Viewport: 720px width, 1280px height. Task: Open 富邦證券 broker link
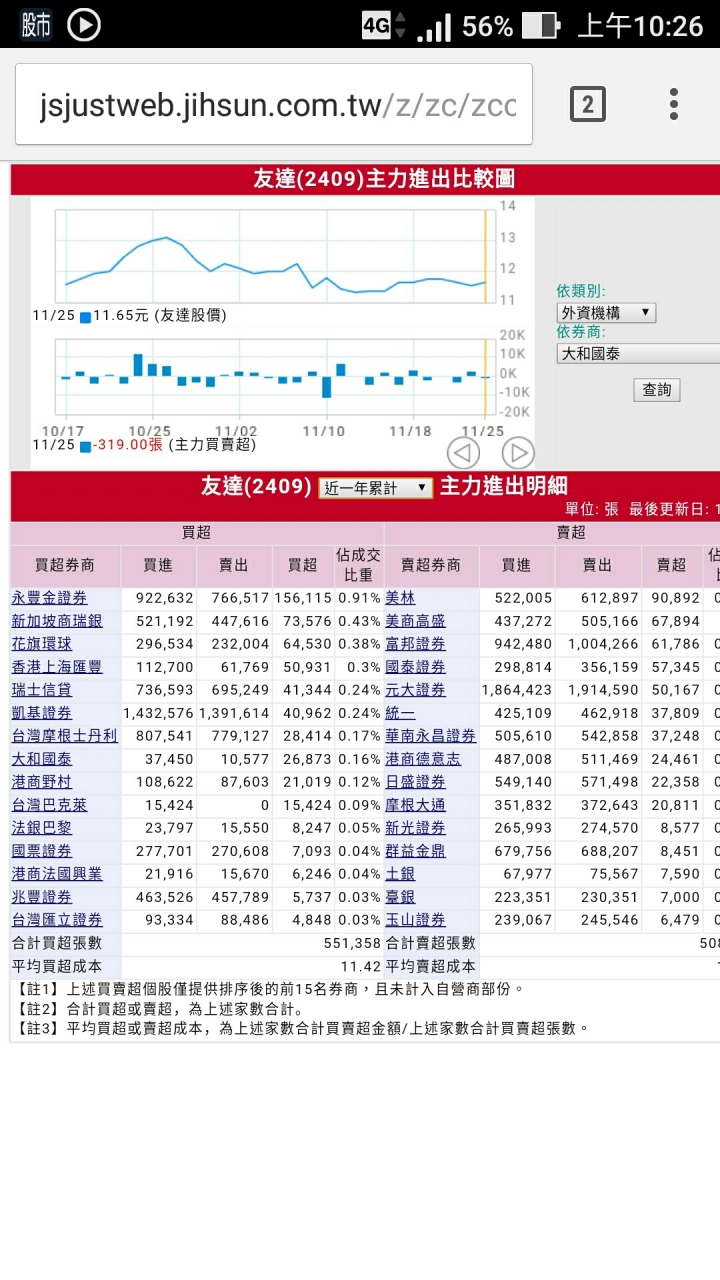(x=415, y=644)
